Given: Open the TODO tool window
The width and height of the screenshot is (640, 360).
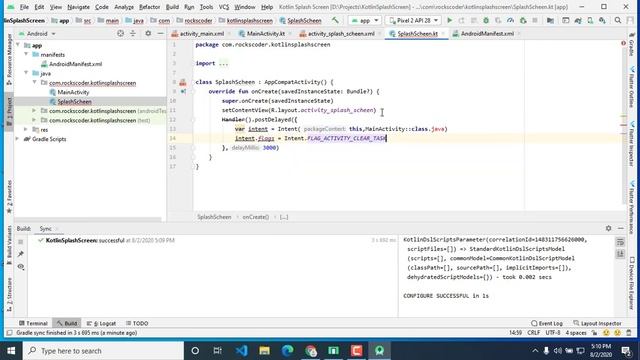Looking at the screenshot, I should point(137,323).
